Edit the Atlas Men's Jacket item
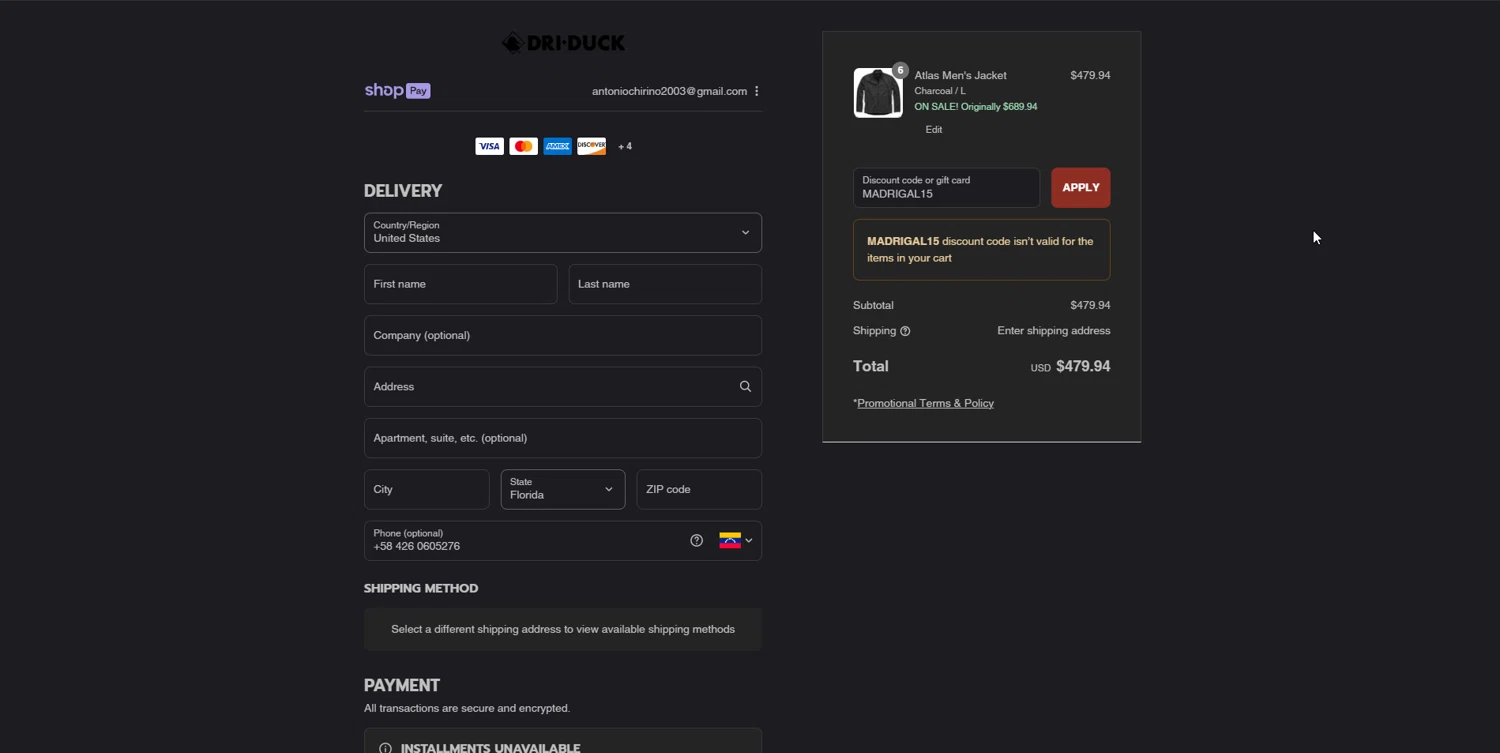 click(x=933, y=129)
